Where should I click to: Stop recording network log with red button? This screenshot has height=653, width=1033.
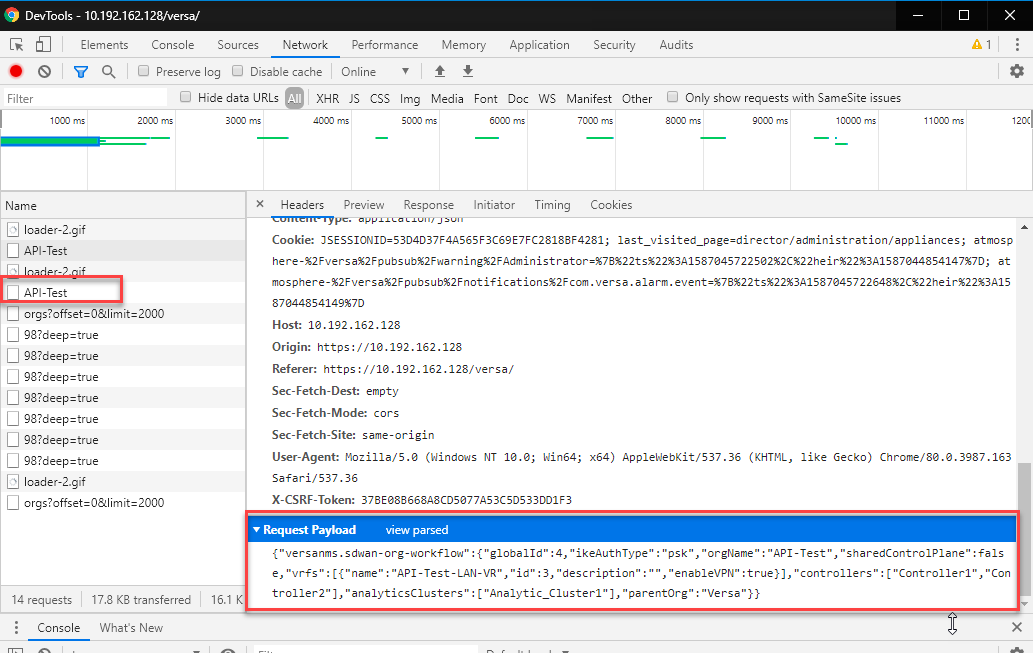[16, 71]
